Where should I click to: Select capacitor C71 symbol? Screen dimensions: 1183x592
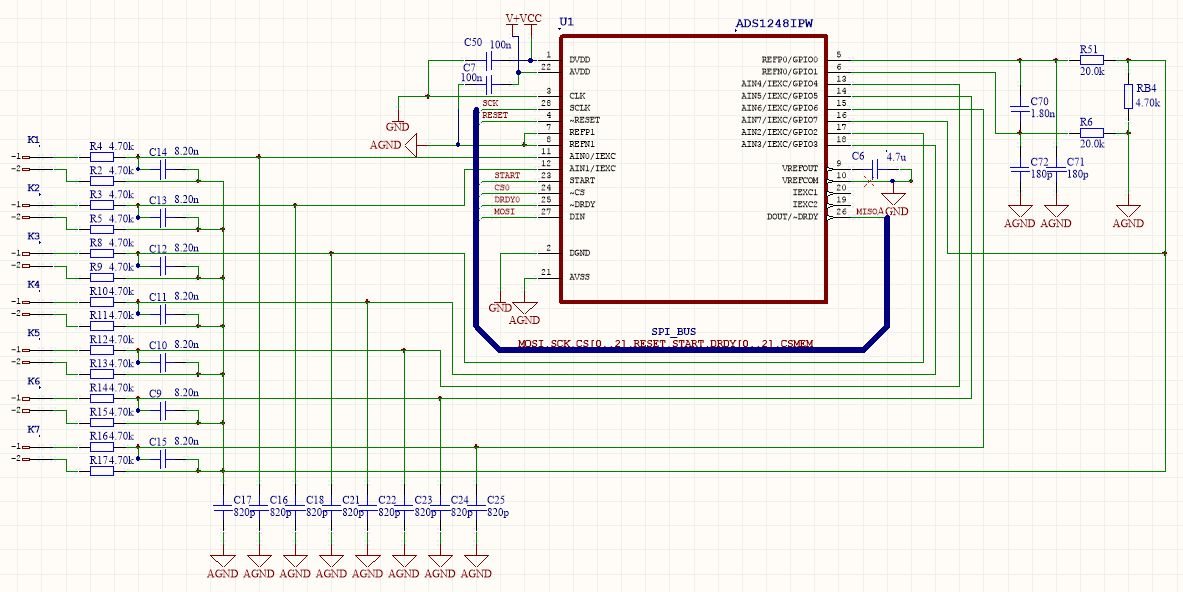point(1056,169)
